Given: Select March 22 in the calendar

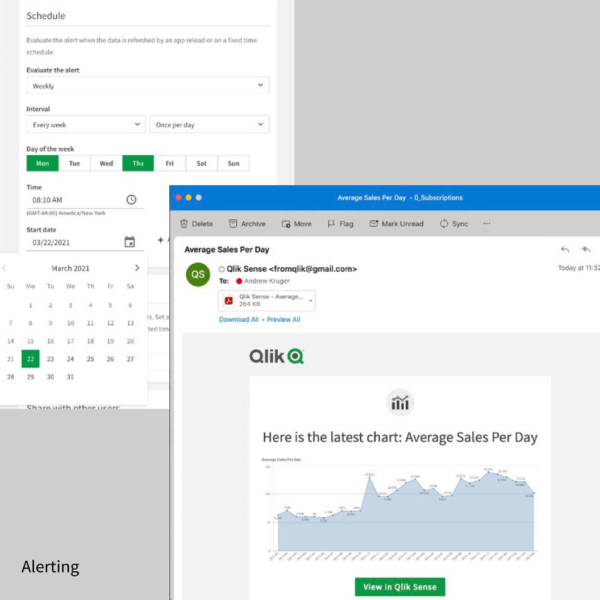Looking at the screenshot, I should click(31, 359).
